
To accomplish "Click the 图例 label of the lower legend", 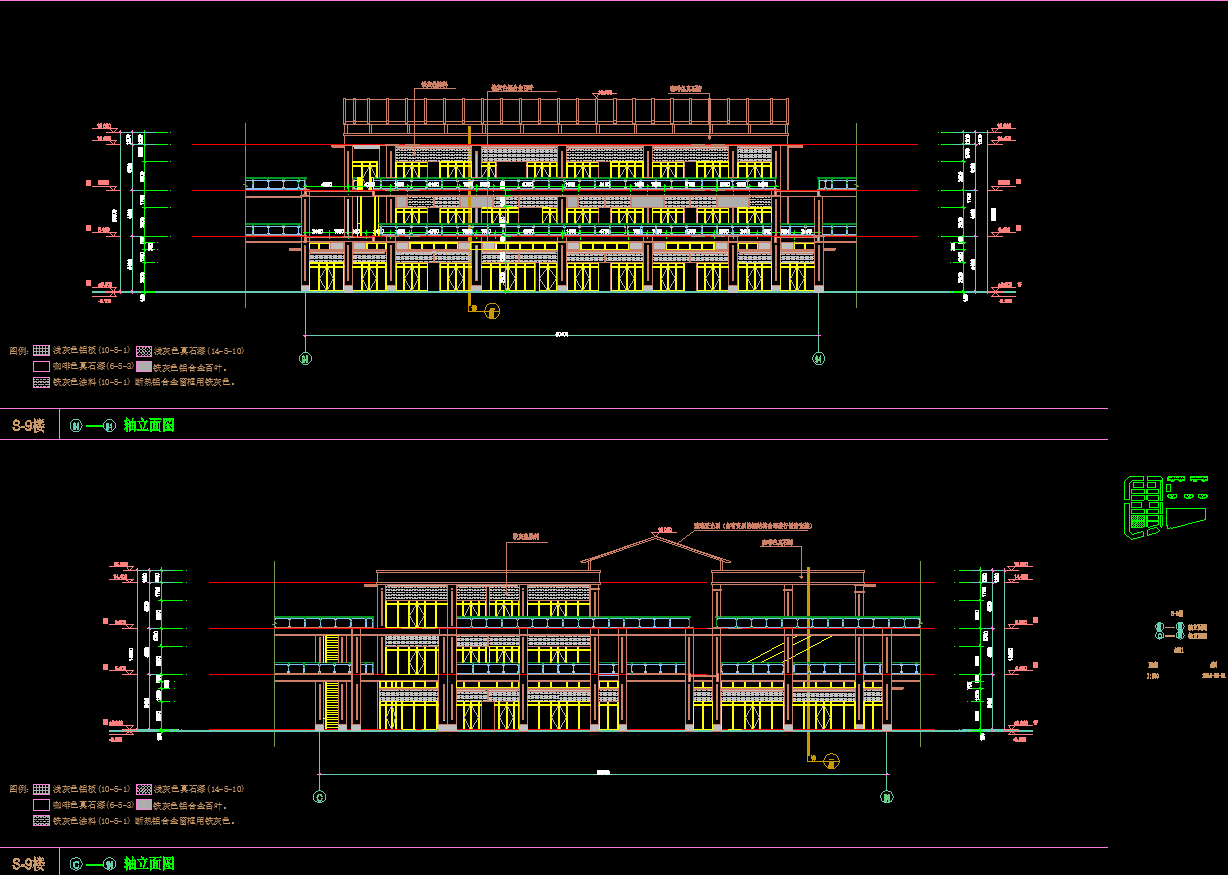I will [x=18, y=789].
